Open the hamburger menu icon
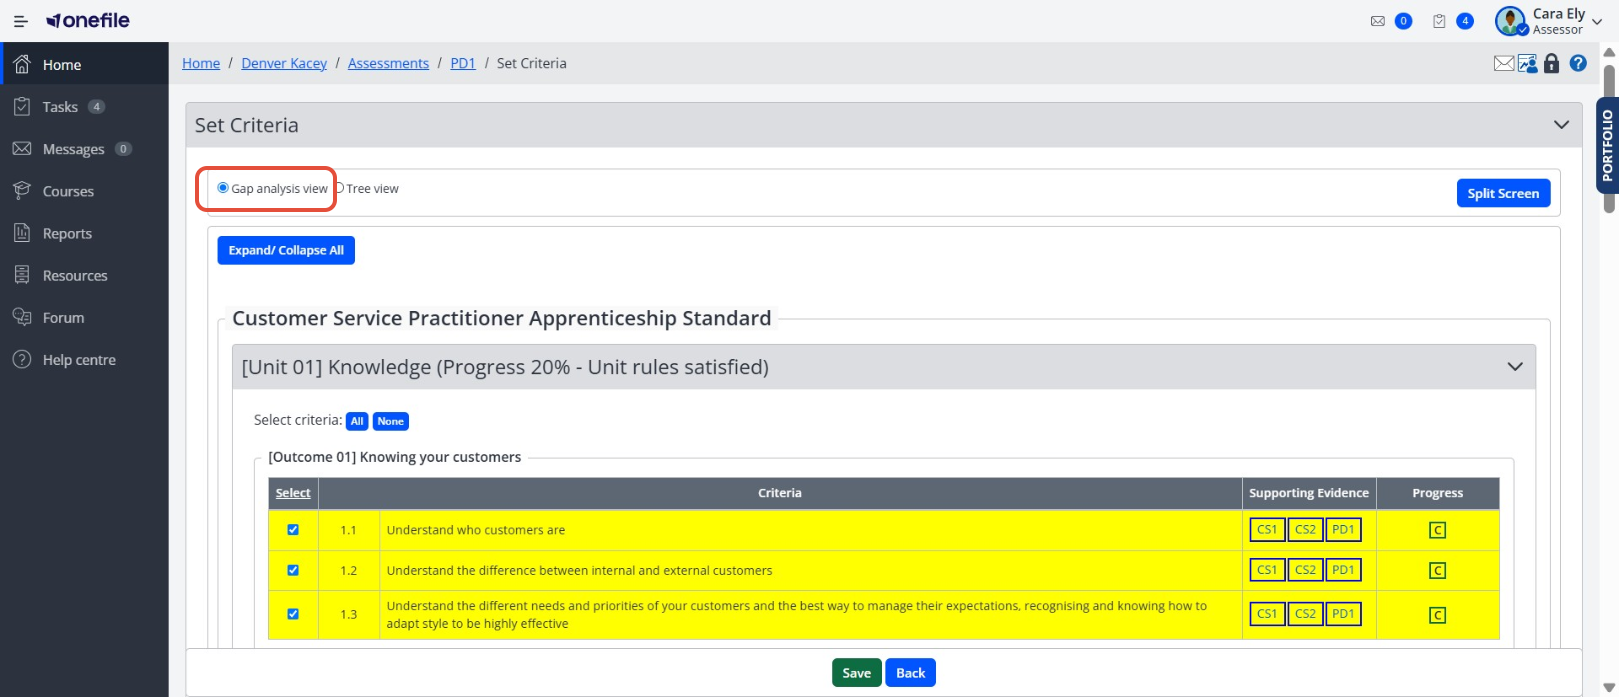The width and height of the screenshot is (1619, 697). point(20,21)
